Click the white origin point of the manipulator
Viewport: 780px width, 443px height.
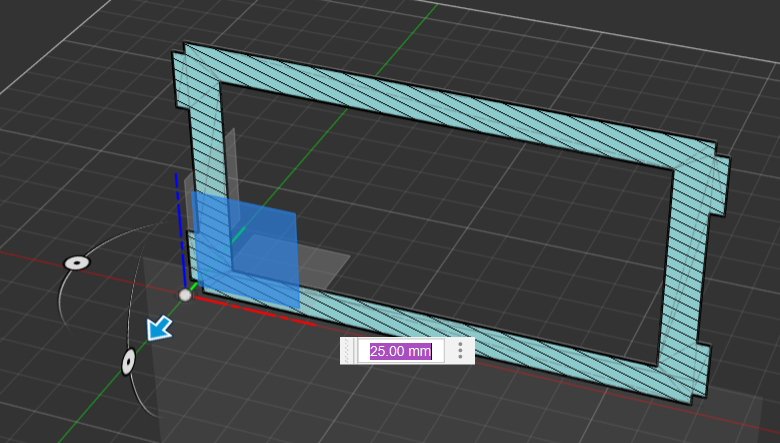[x=185, y=295]
